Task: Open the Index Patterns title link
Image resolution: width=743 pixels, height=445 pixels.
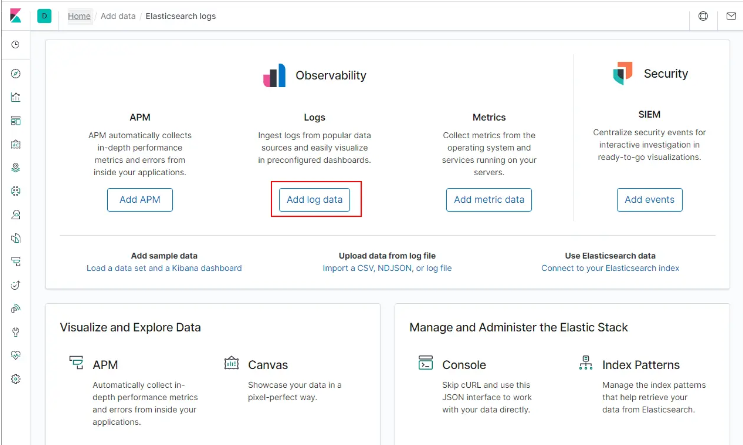Action: [x=641, y=365]
